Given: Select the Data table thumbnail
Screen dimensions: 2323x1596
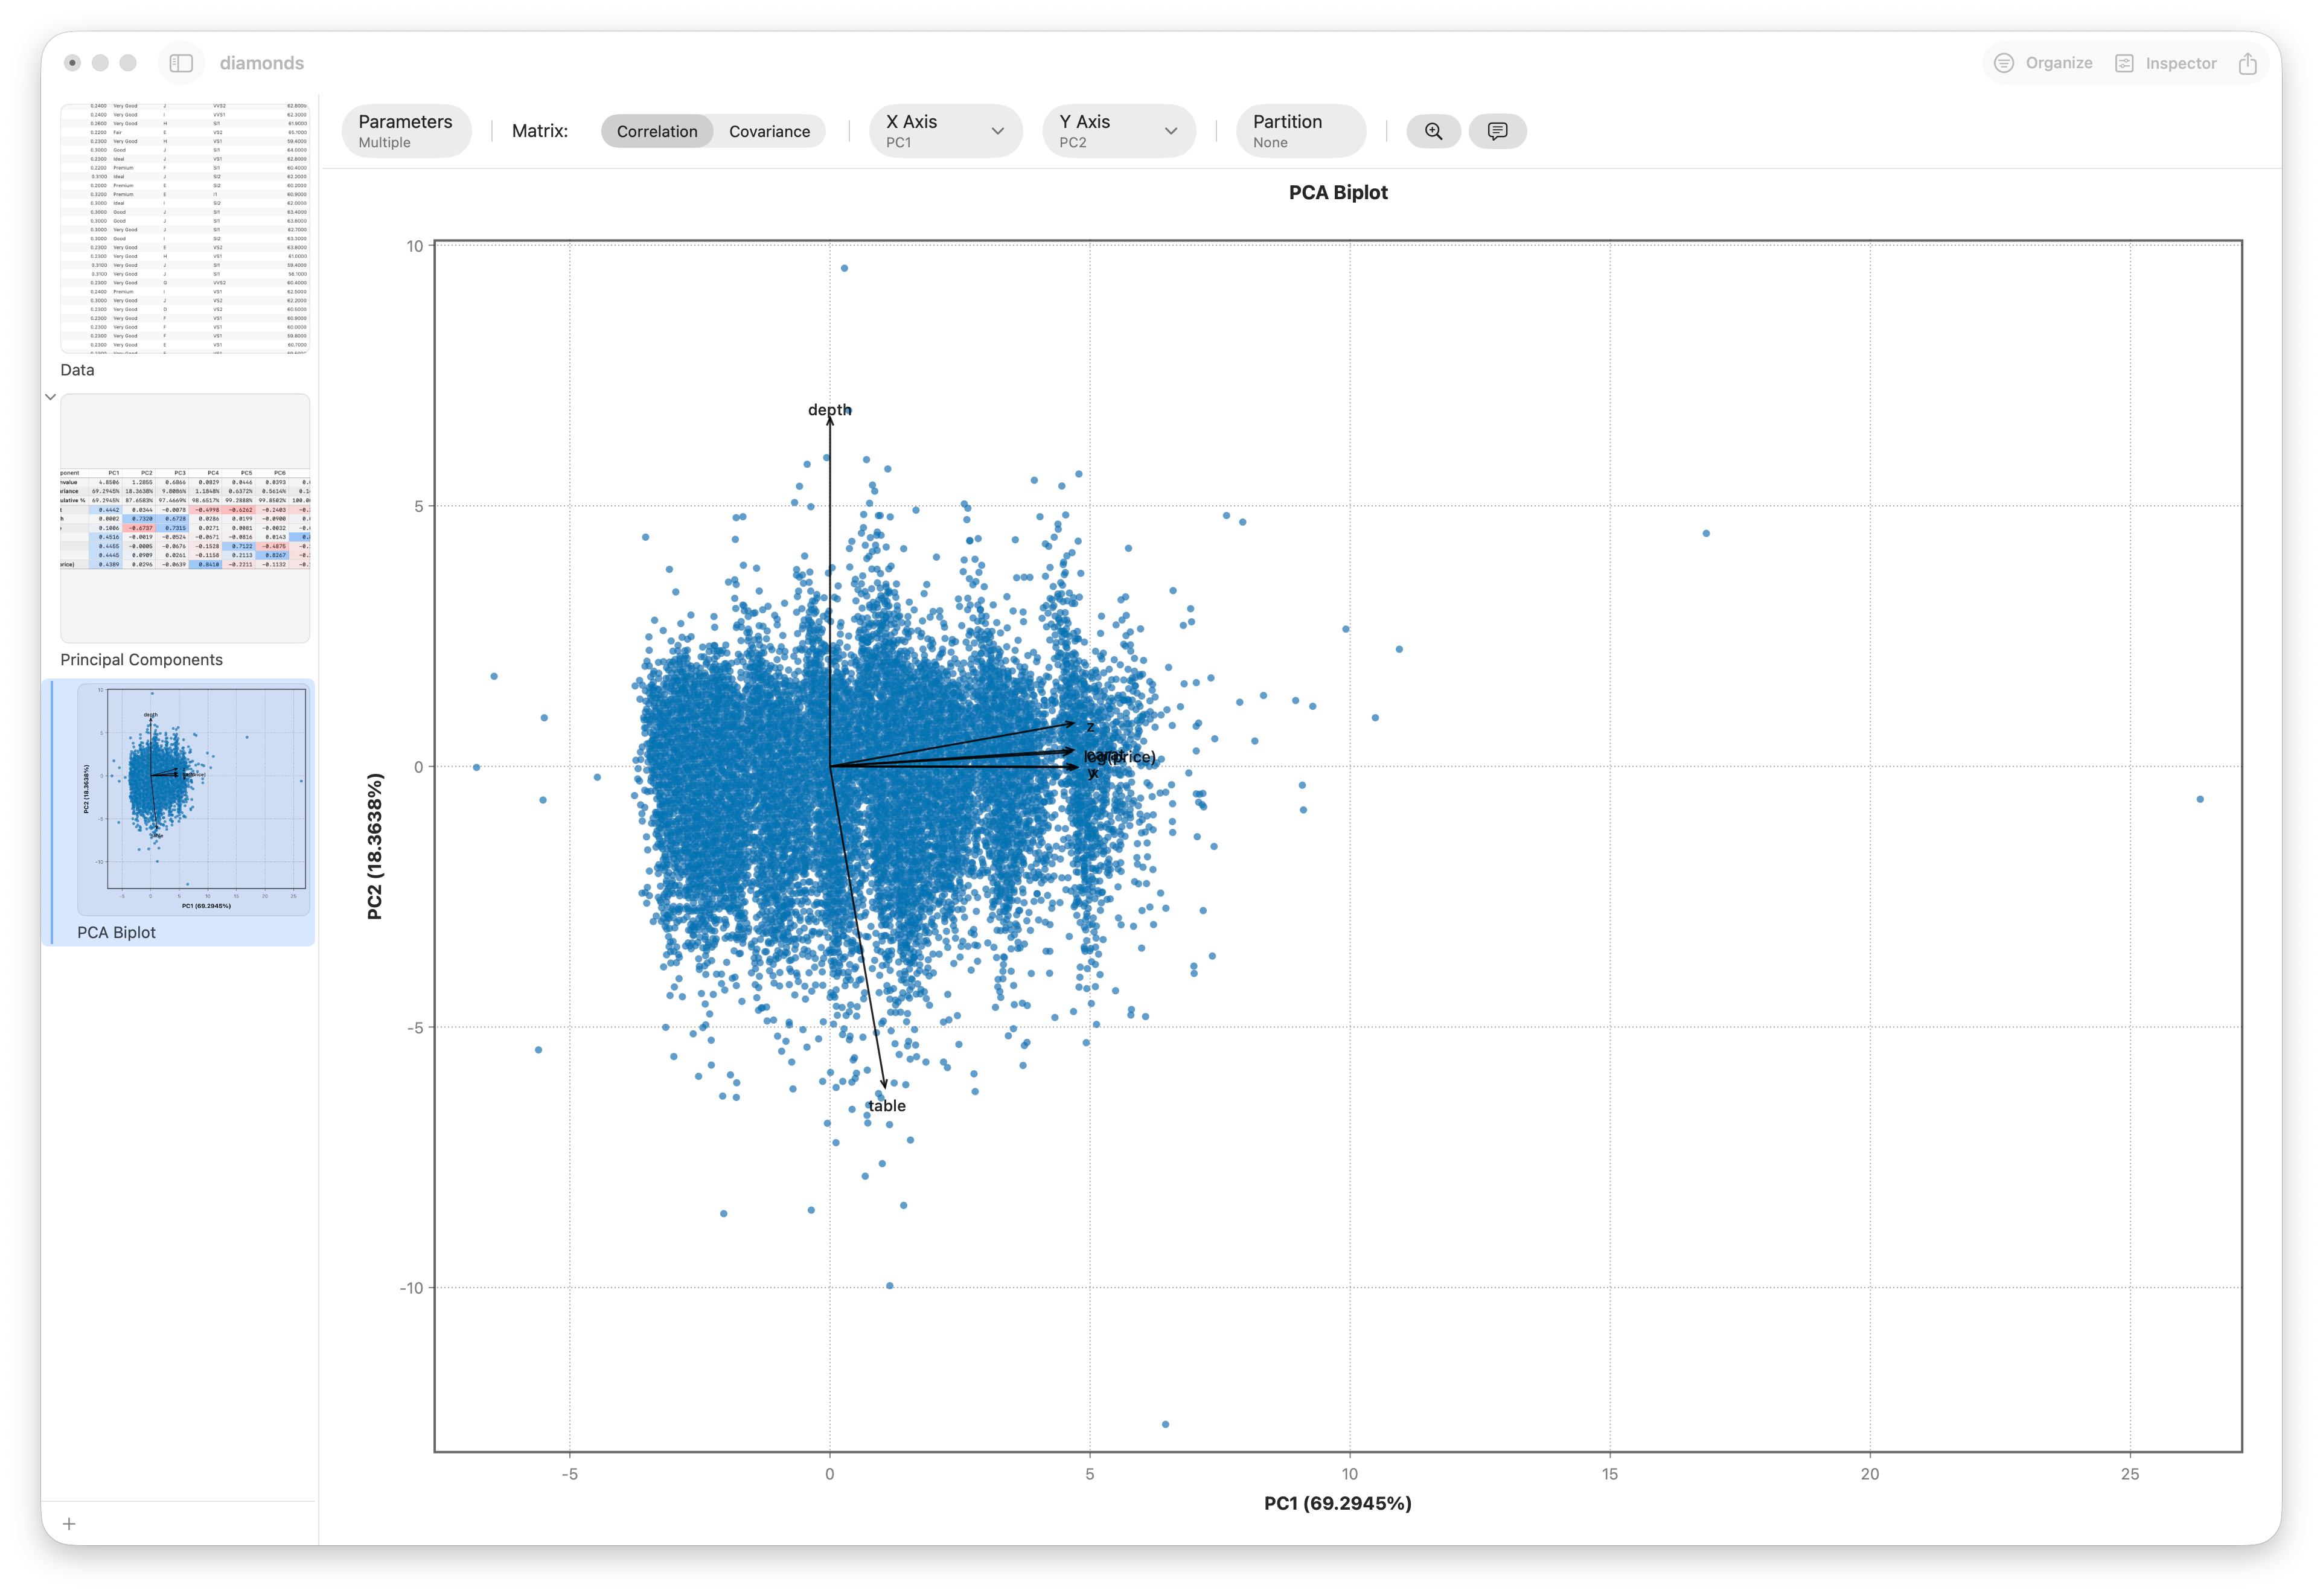Looking at the screenshot, I should pos(185,228).
